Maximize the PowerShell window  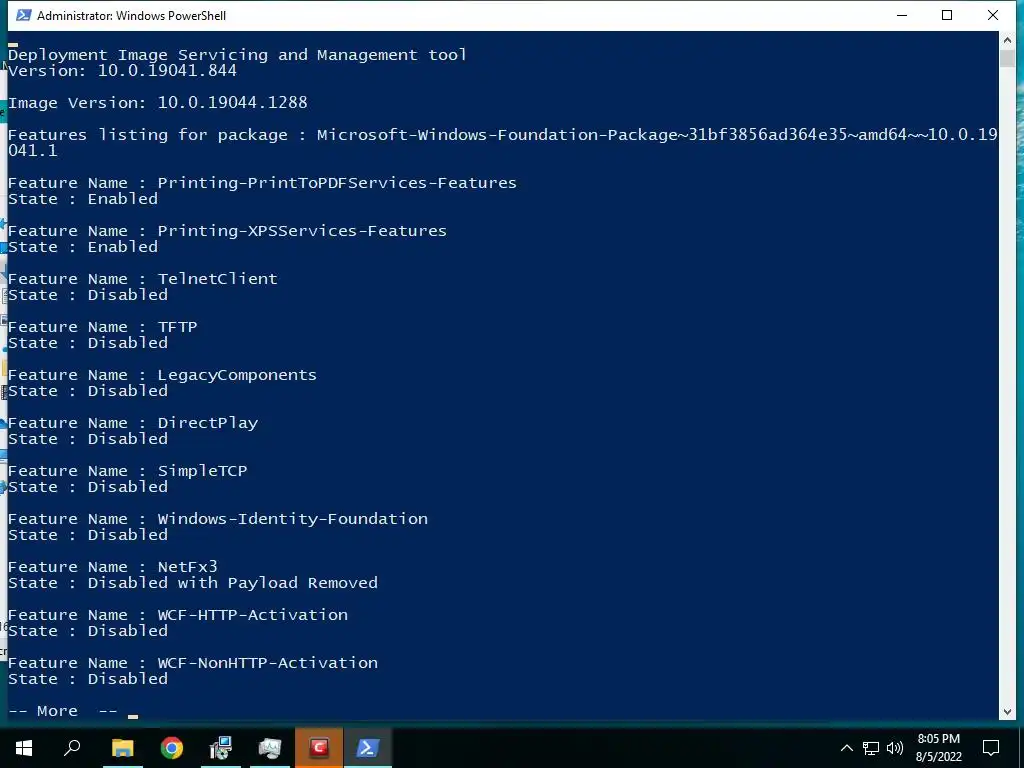947,15
